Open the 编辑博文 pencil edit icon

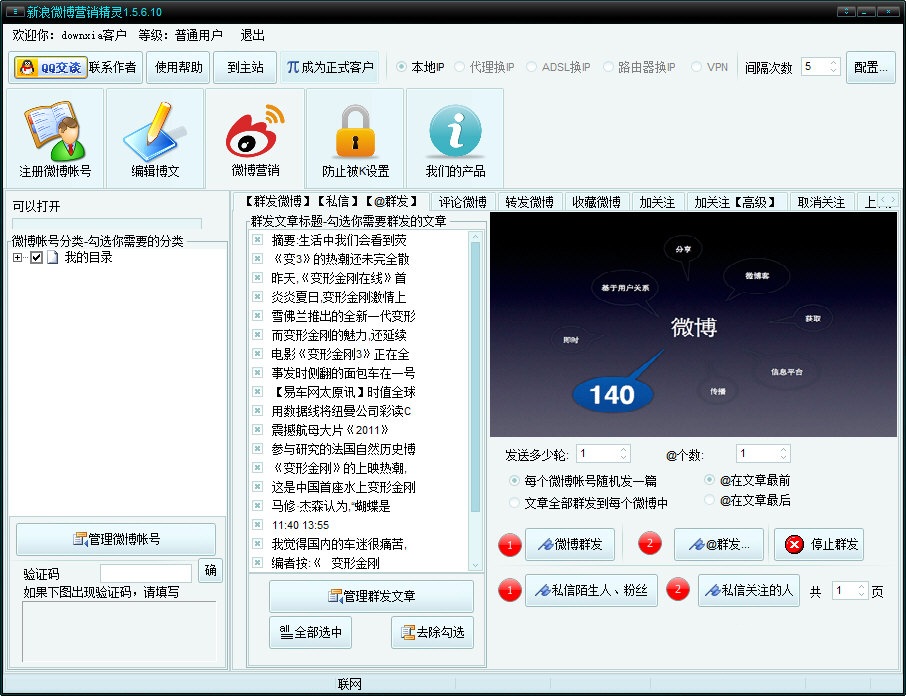(x=155, y=139)
